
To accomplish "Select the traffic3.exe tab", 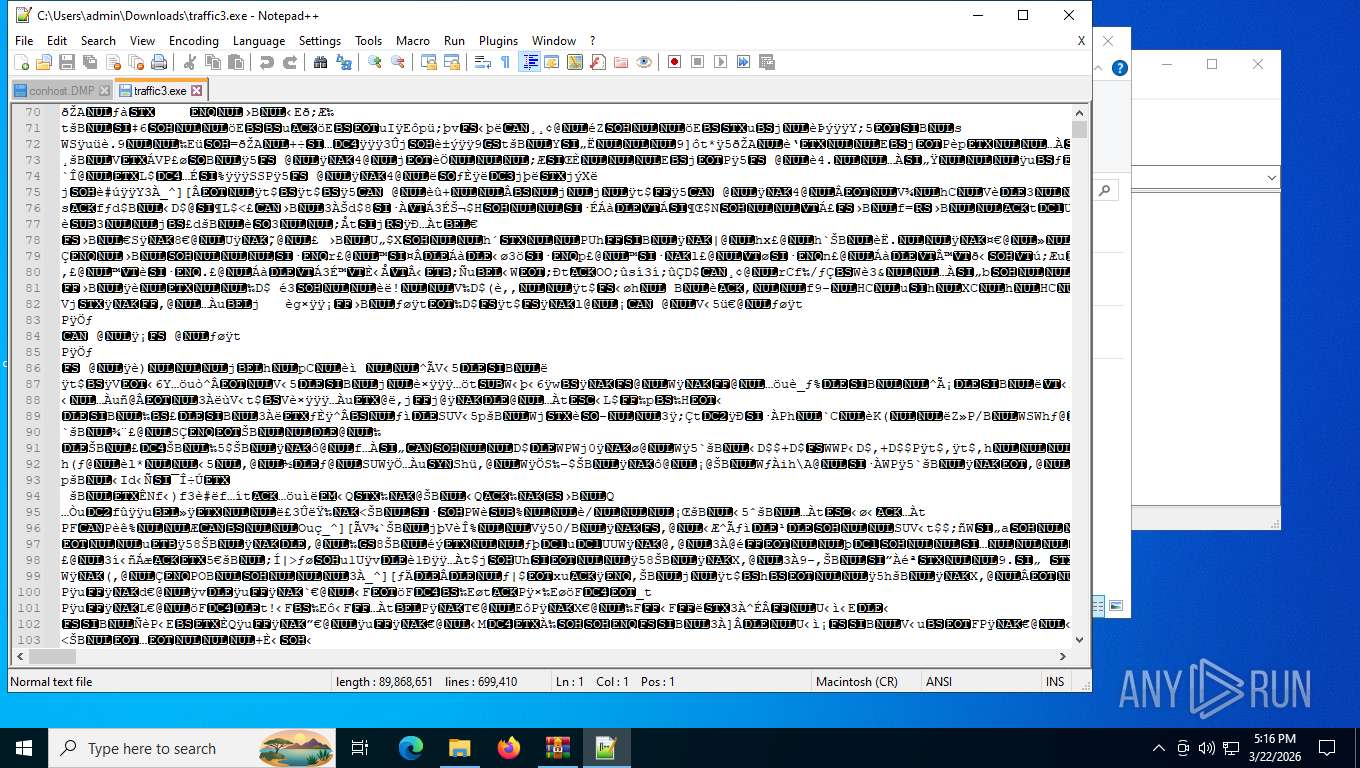I will pyautogui.click(x=160, y=90).
